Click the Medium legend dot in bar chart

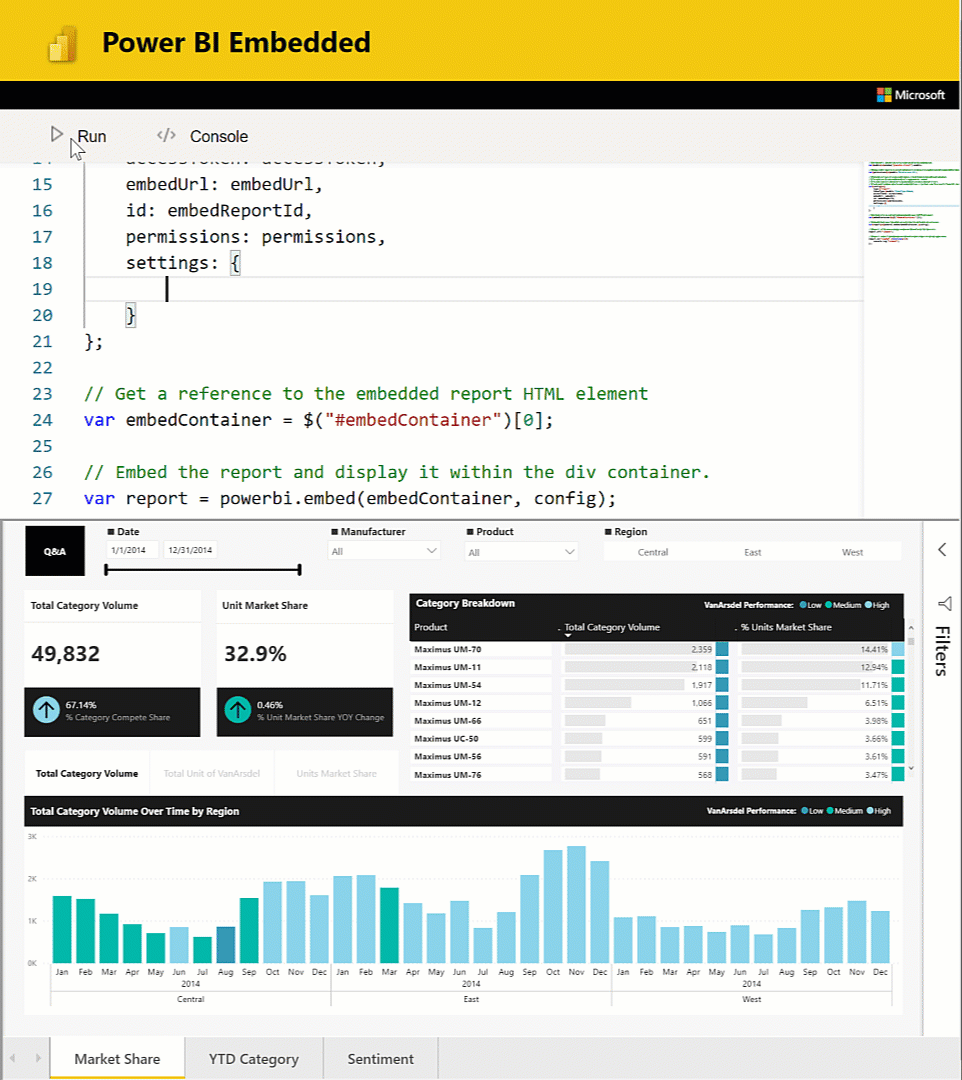830,811
